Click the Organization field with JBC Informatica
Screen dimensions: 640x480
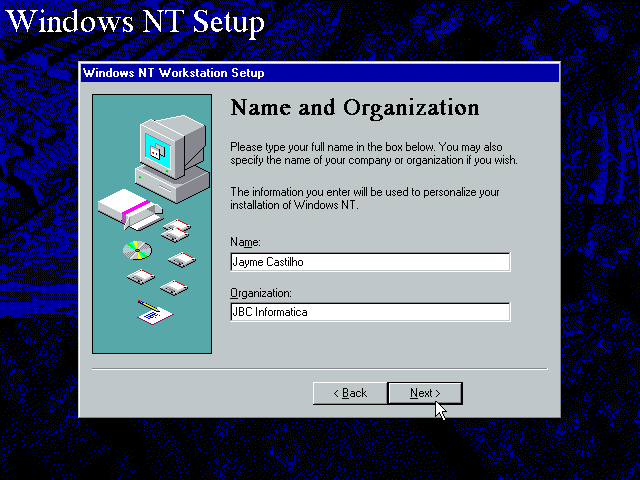tap(369, 312)
